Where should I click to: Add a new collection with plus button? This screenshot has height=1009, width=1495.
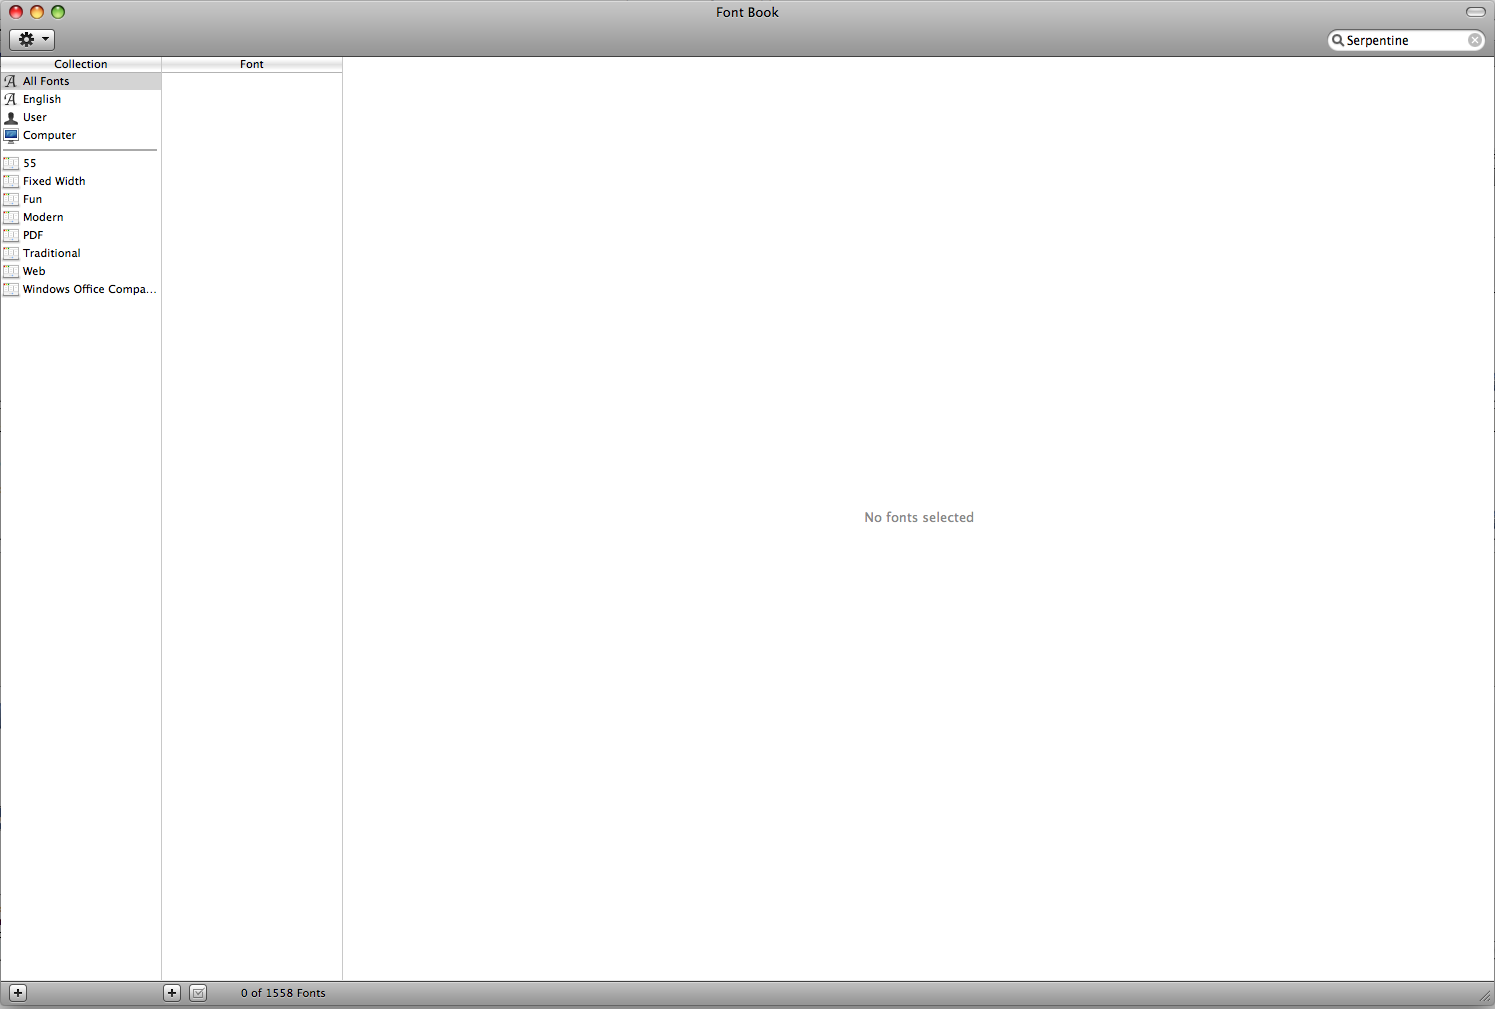[x=18, y=993]
